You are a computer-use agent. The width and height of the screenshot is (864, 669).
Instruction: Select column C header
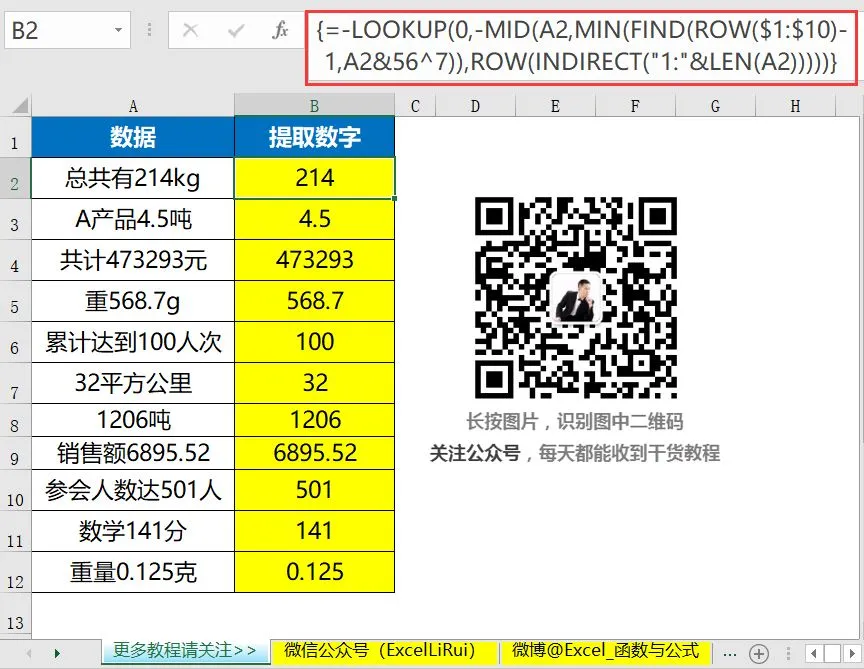click(x=415, y=105)
